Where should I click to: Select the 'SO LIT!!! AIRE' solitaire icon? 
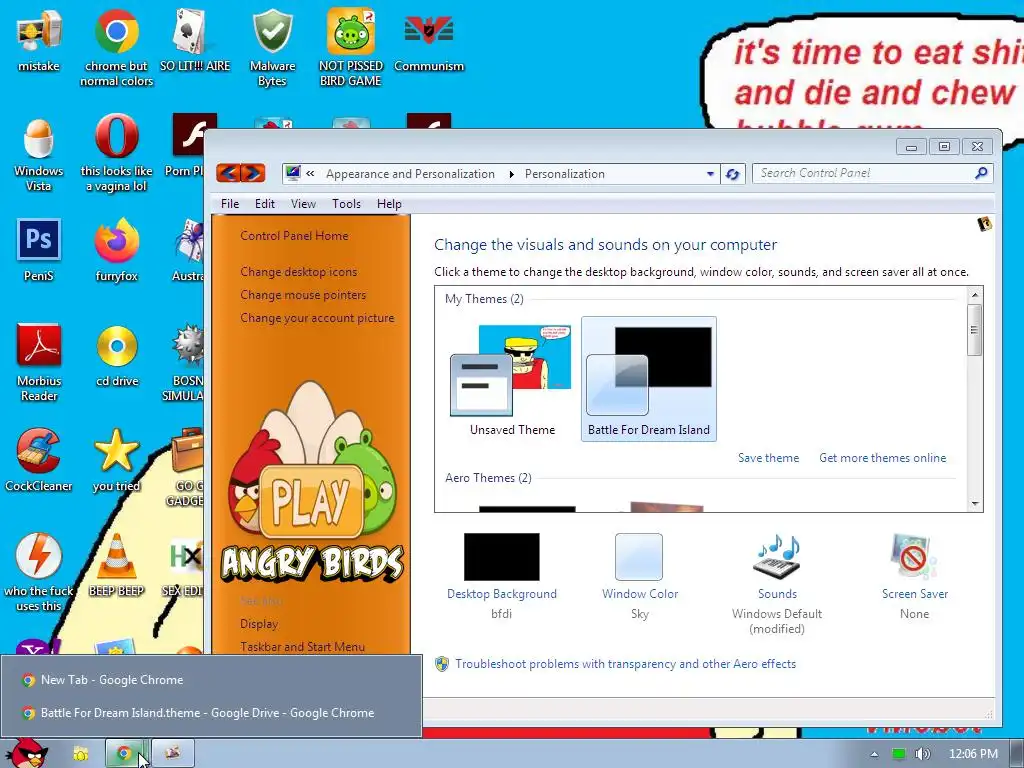click(195, 41)
